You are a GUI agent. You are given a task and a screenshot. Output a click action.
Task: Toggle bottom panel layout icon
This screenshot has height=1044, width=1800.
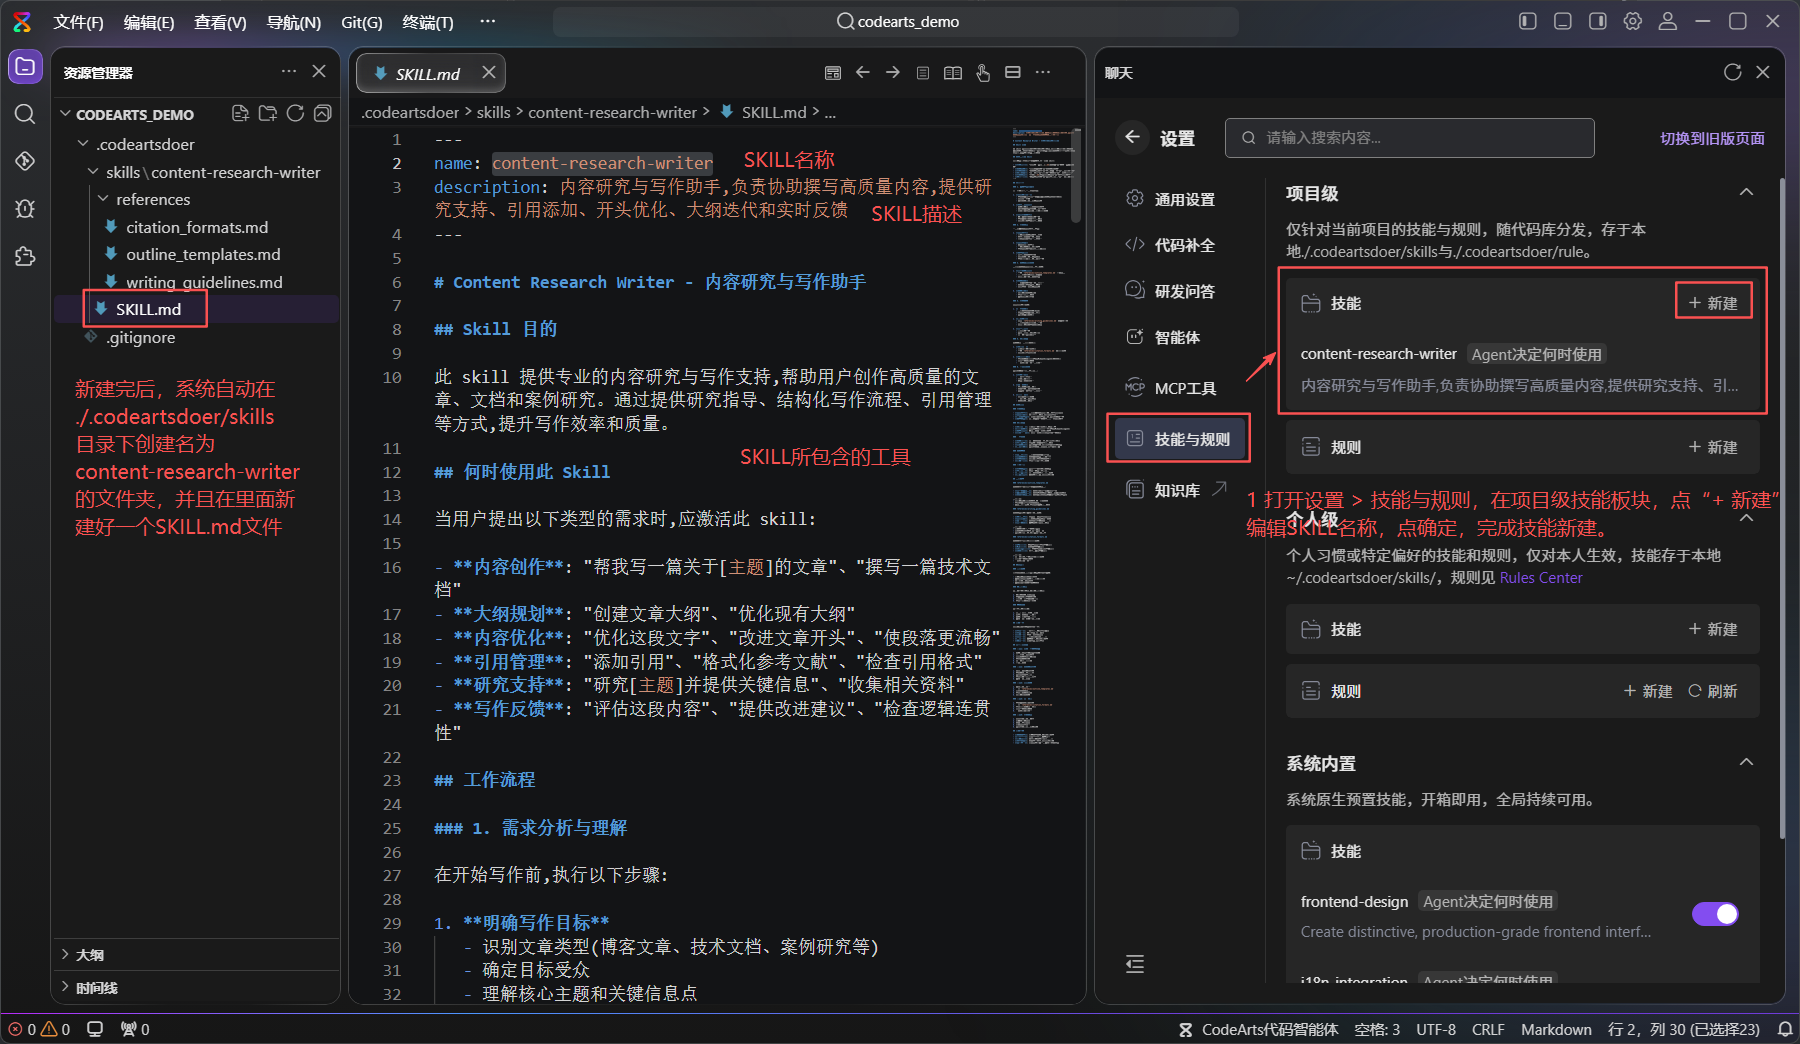(x=1563, y=21)
